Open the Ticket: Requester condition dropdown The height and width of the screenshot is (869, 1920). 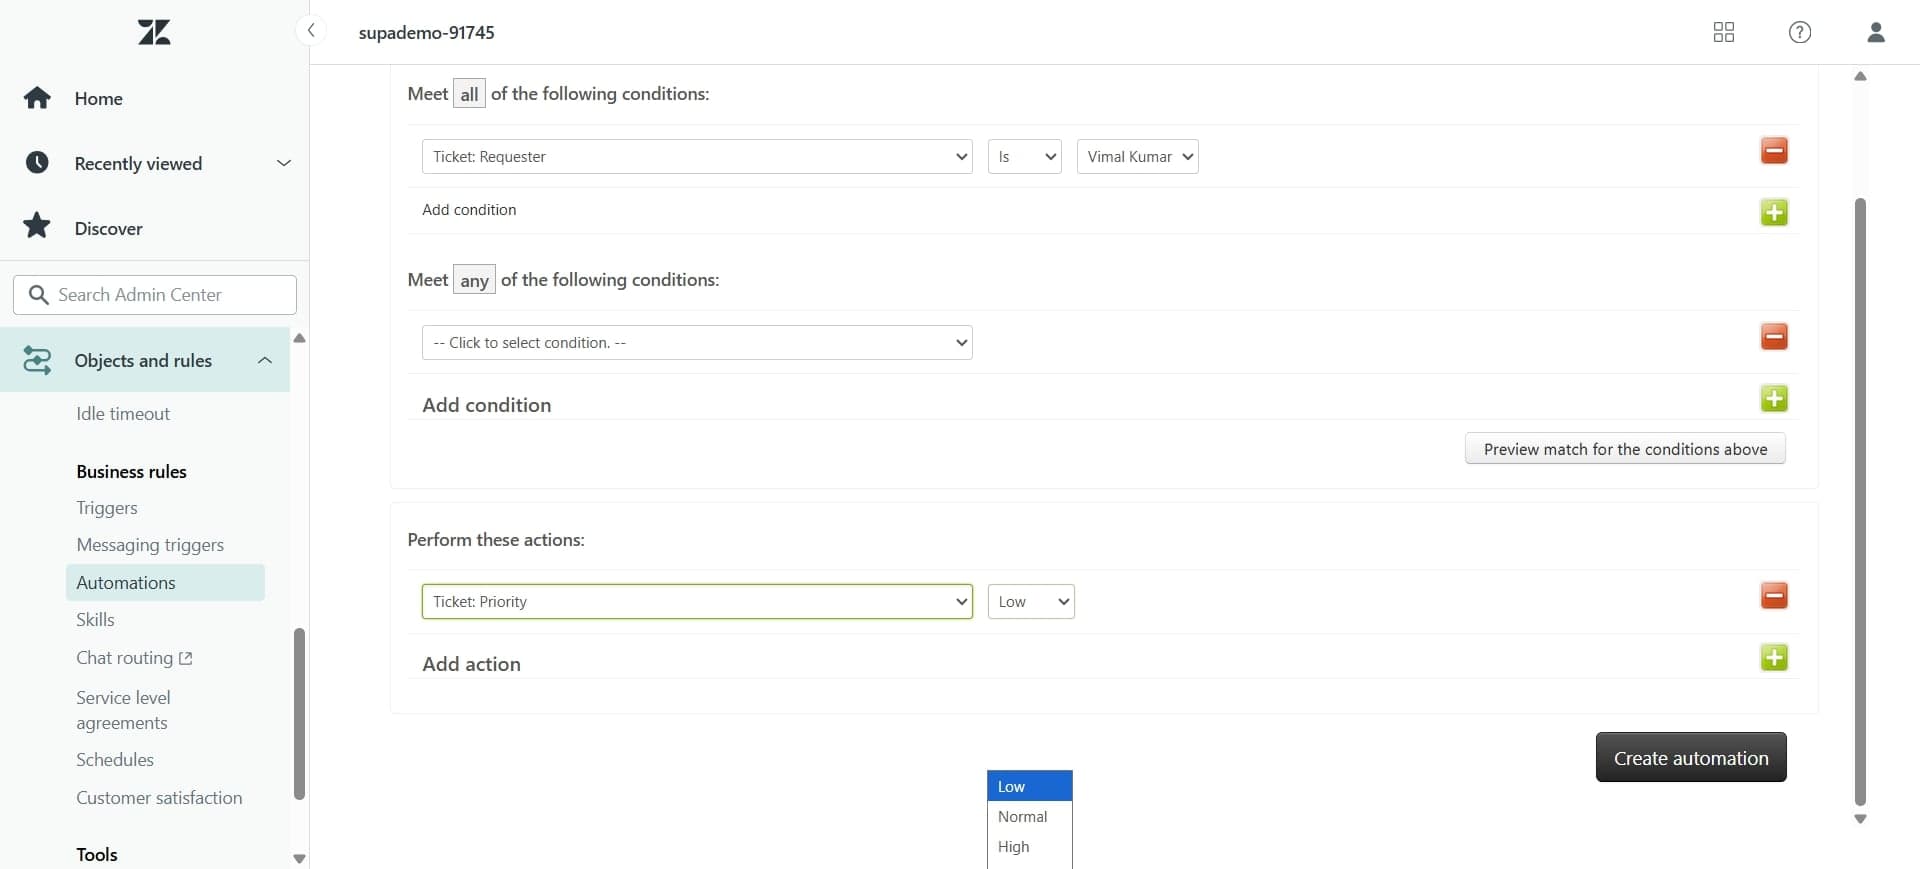coord(697,157)
